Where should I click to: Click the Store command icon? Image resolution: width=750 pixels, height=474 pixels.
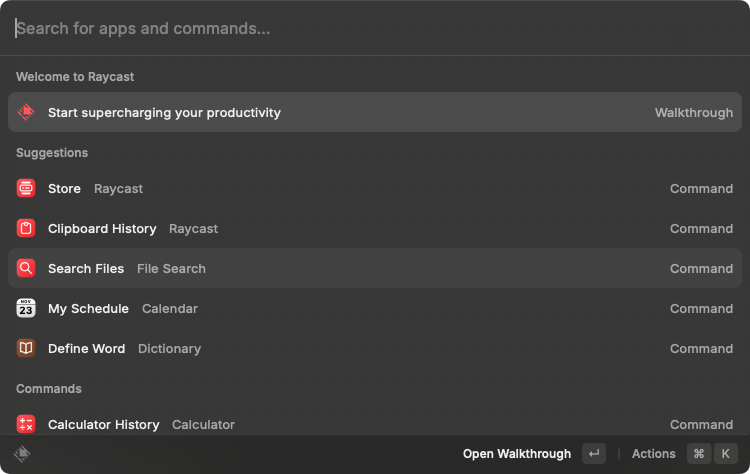point(26,188)
